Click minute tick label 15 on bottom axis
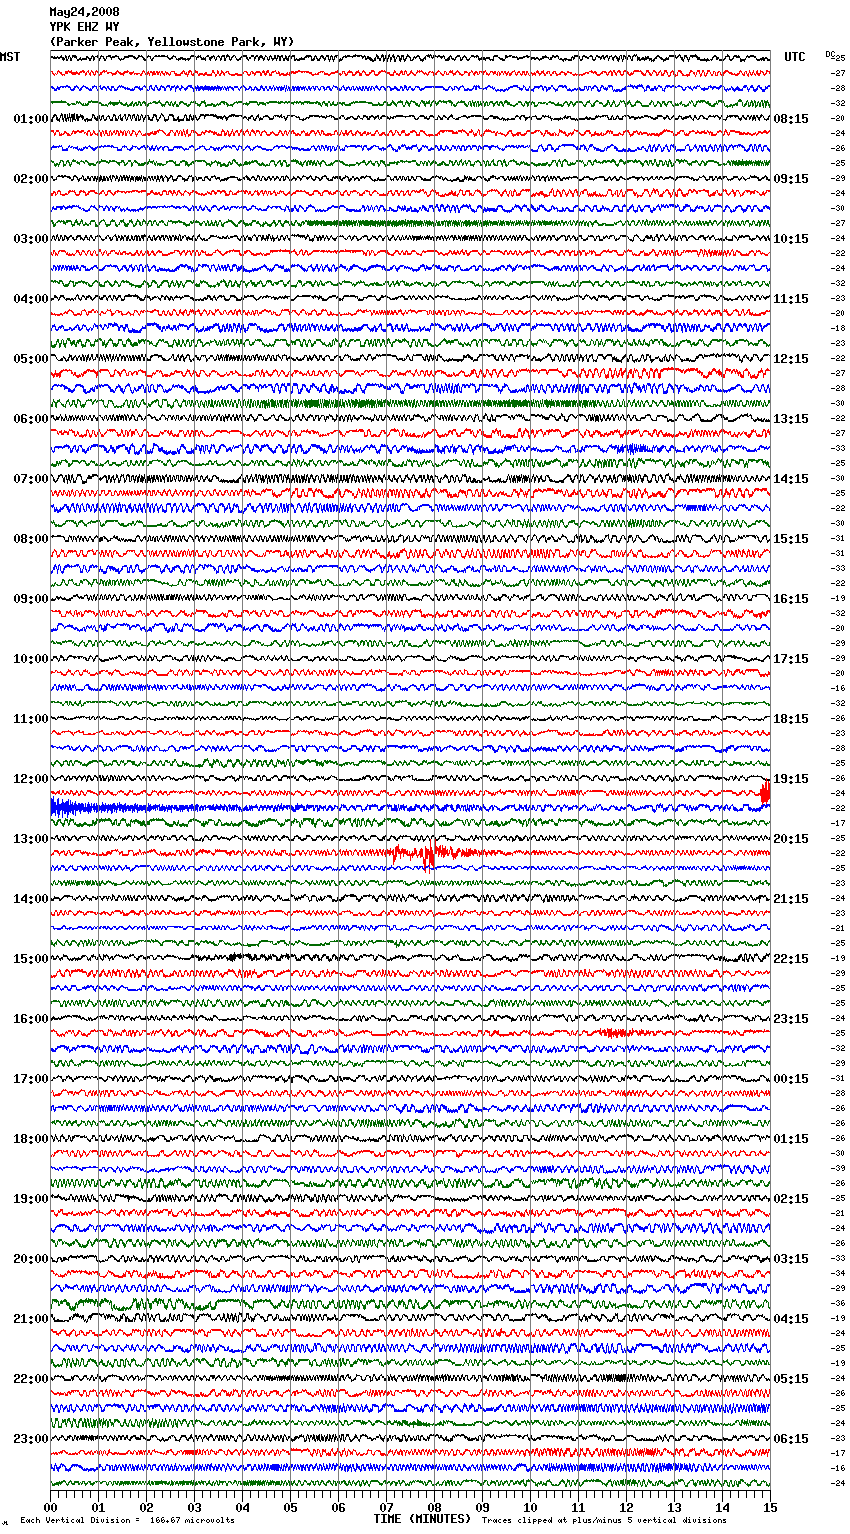This screenshot has height=1534, width=850. click(770, 1507)
